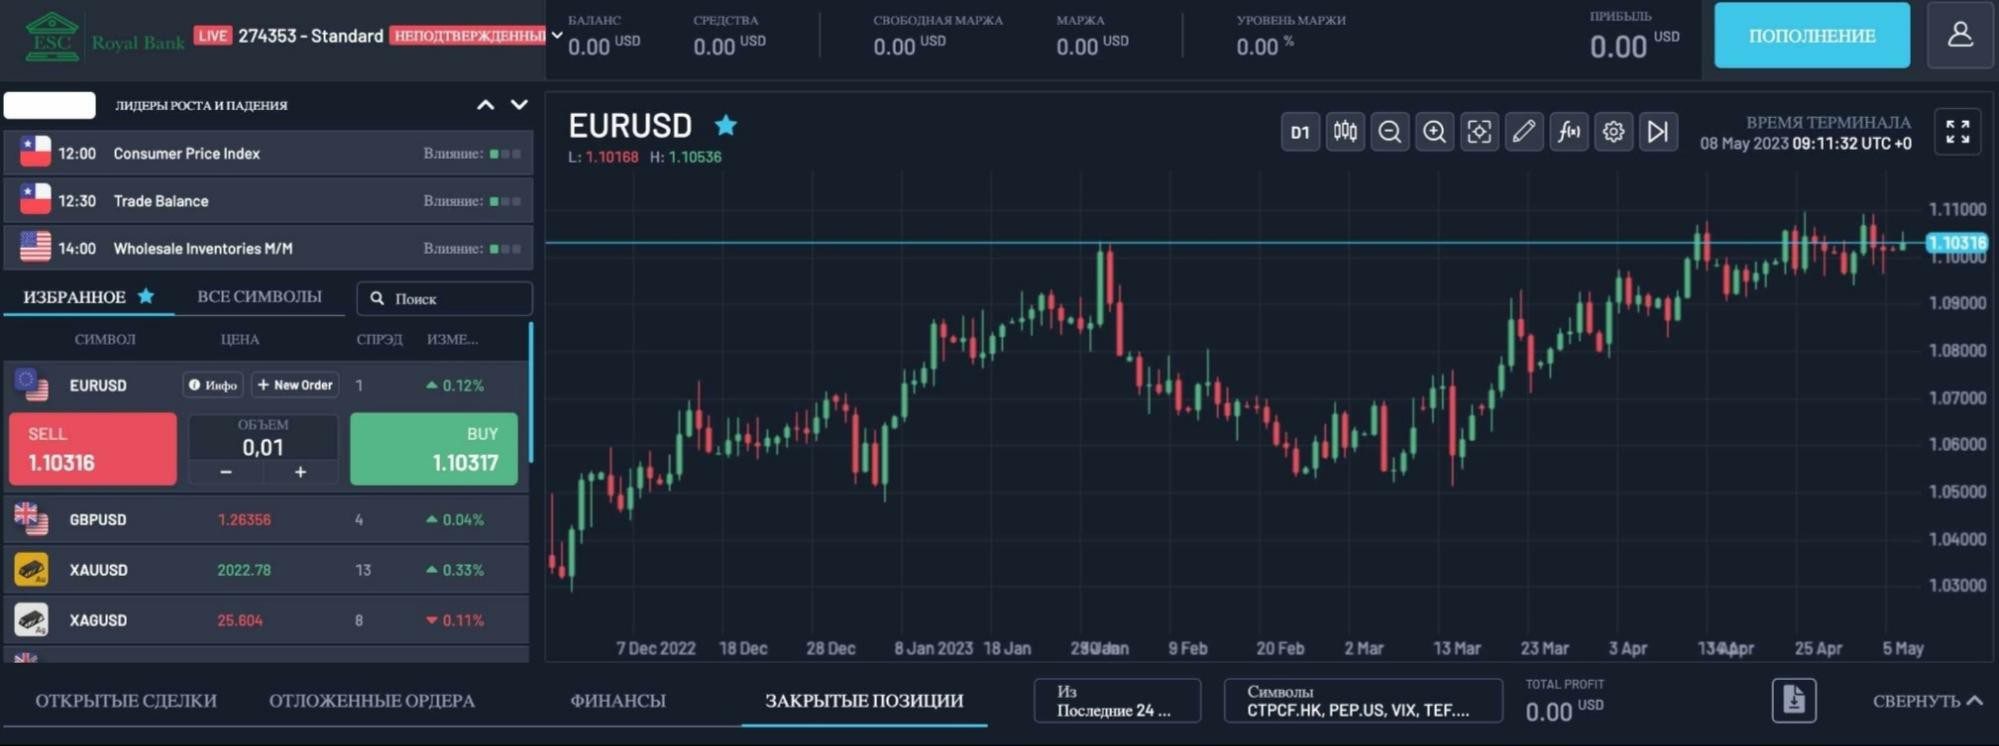Decrease volume with minus button
This screenshot has height=746, width=1999.
[x=226, y=472]
